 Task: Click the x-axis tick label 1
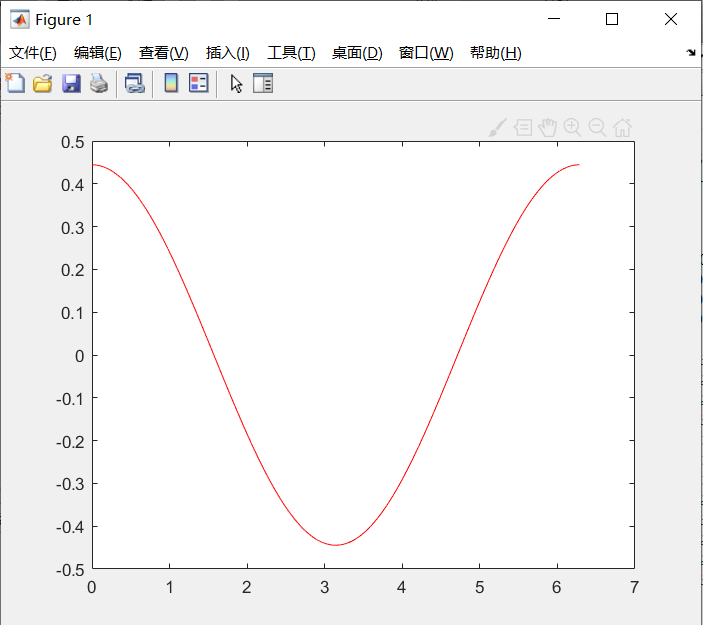[169, 587]
